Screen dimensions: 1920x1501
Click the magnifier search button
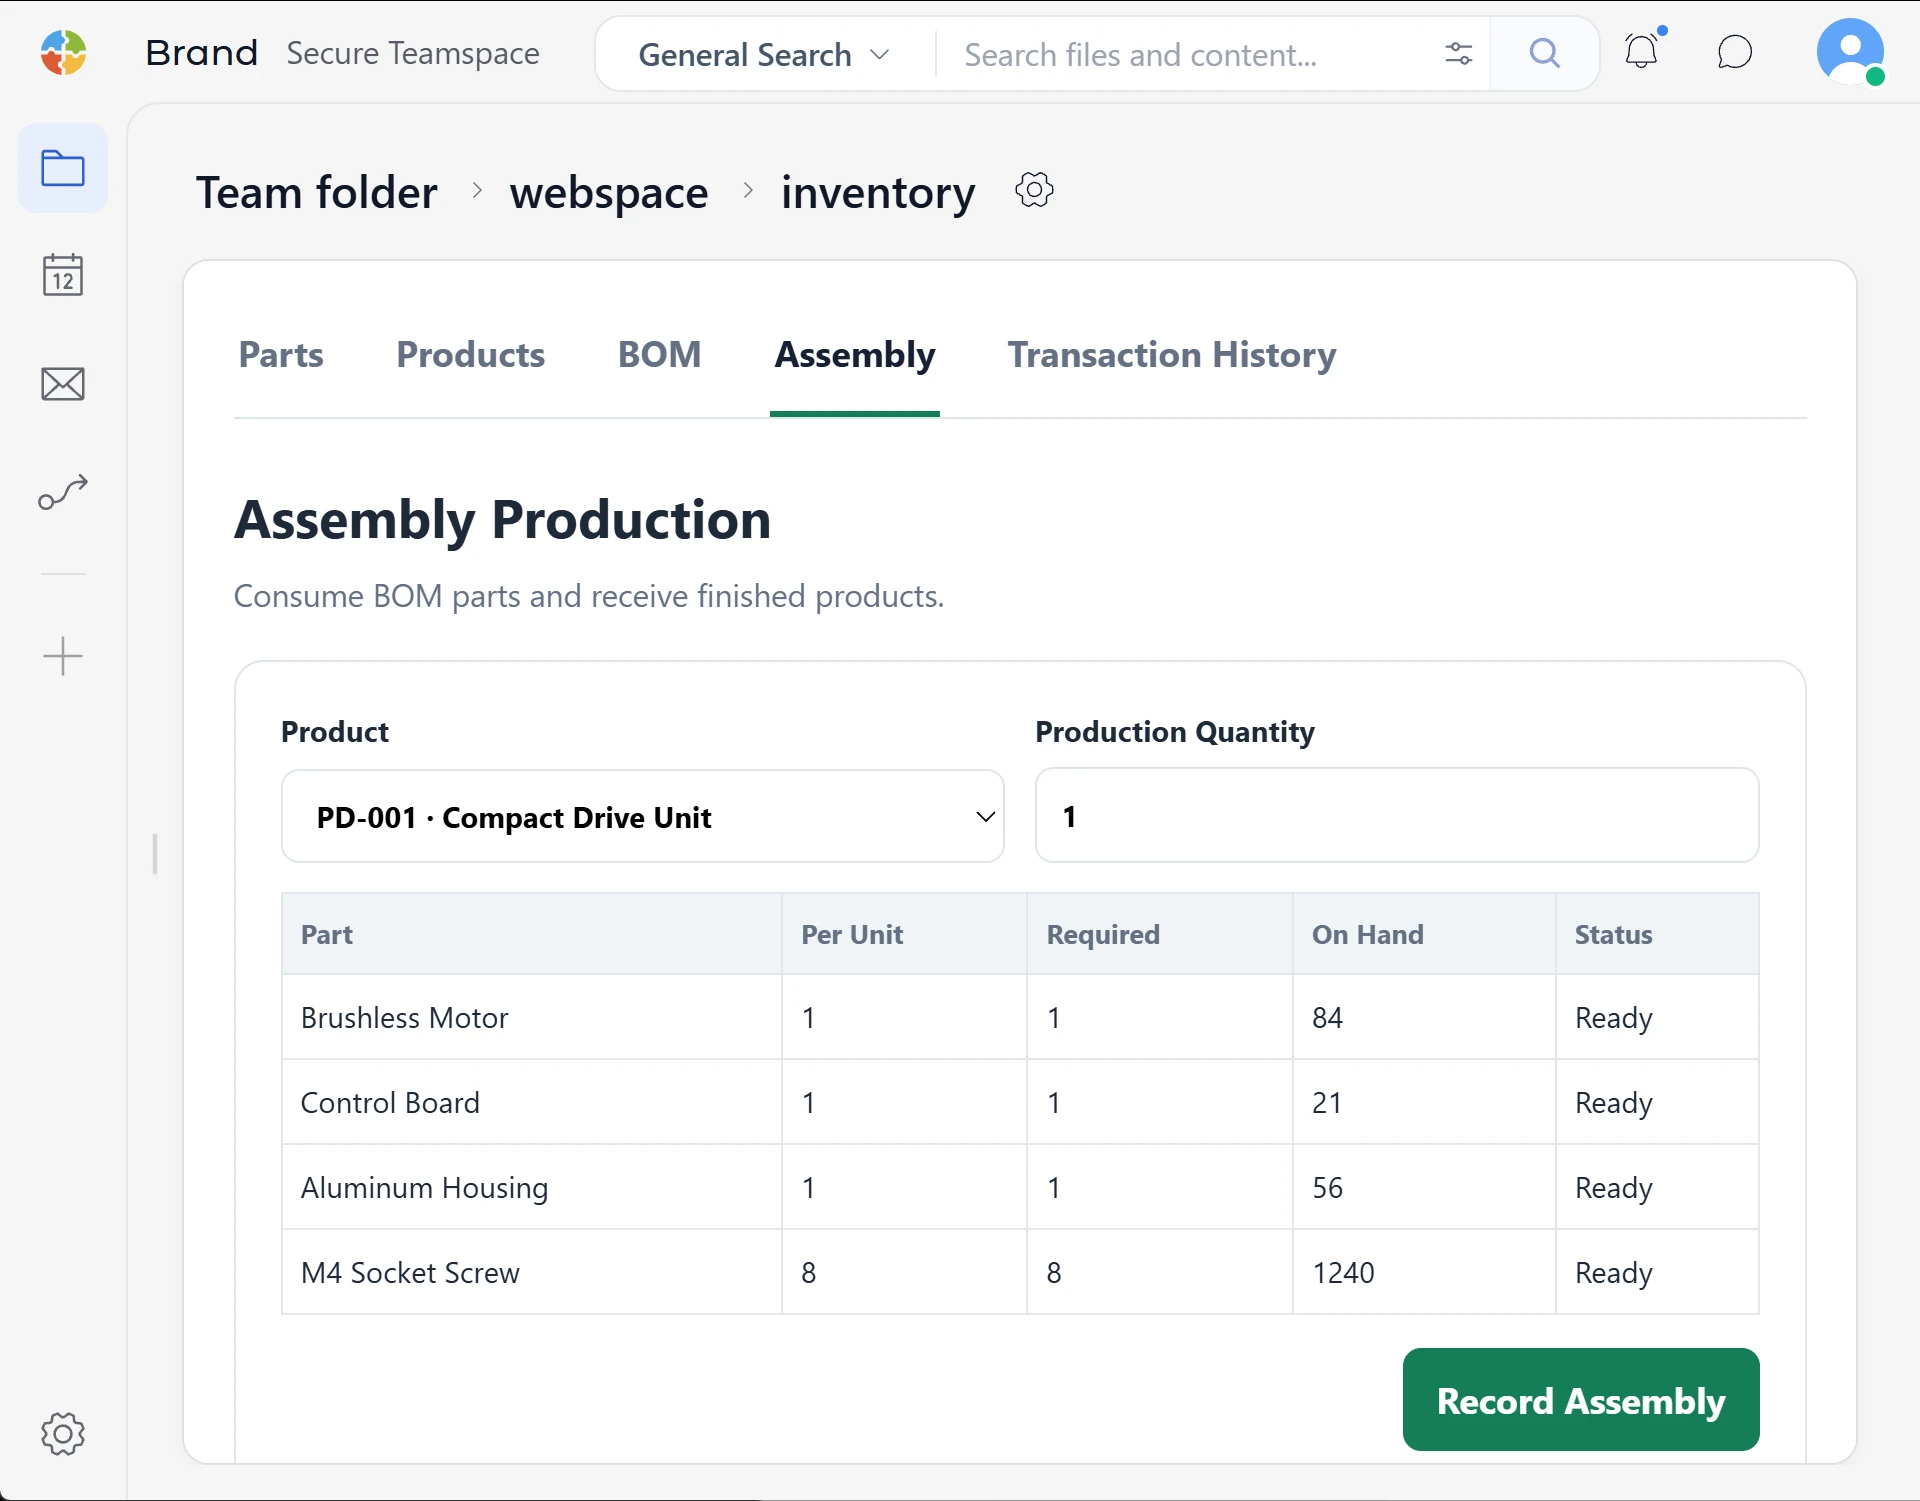1545,54
